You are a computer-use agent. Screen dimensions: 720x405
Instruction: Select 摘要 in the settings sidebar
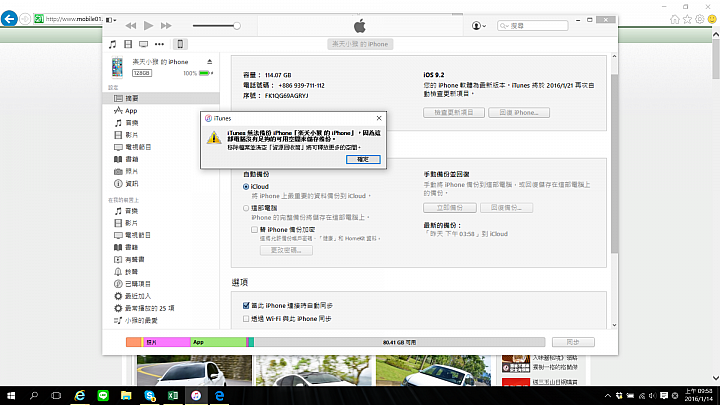pyautogui.click(x=161, y=98)
